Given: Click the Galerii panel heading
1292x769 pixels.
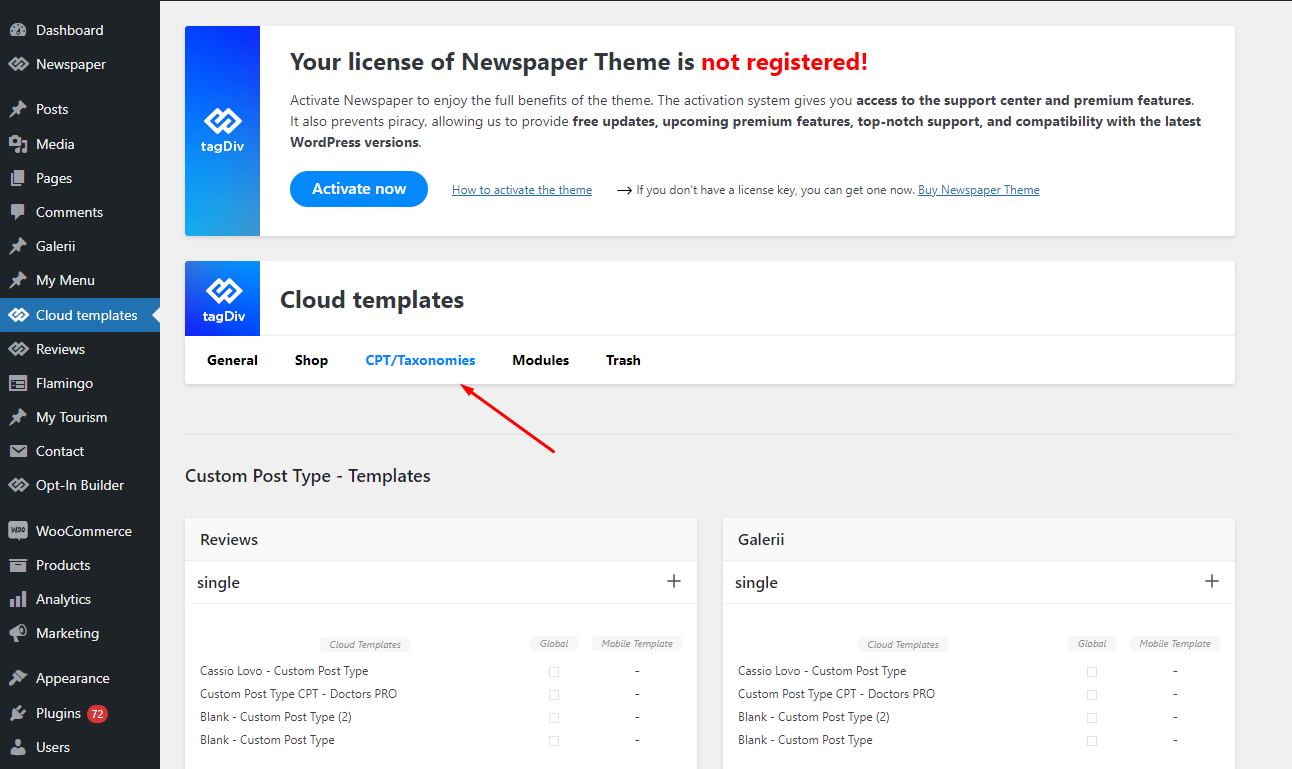Looking at the screenshot, I should tap(761, 539).
